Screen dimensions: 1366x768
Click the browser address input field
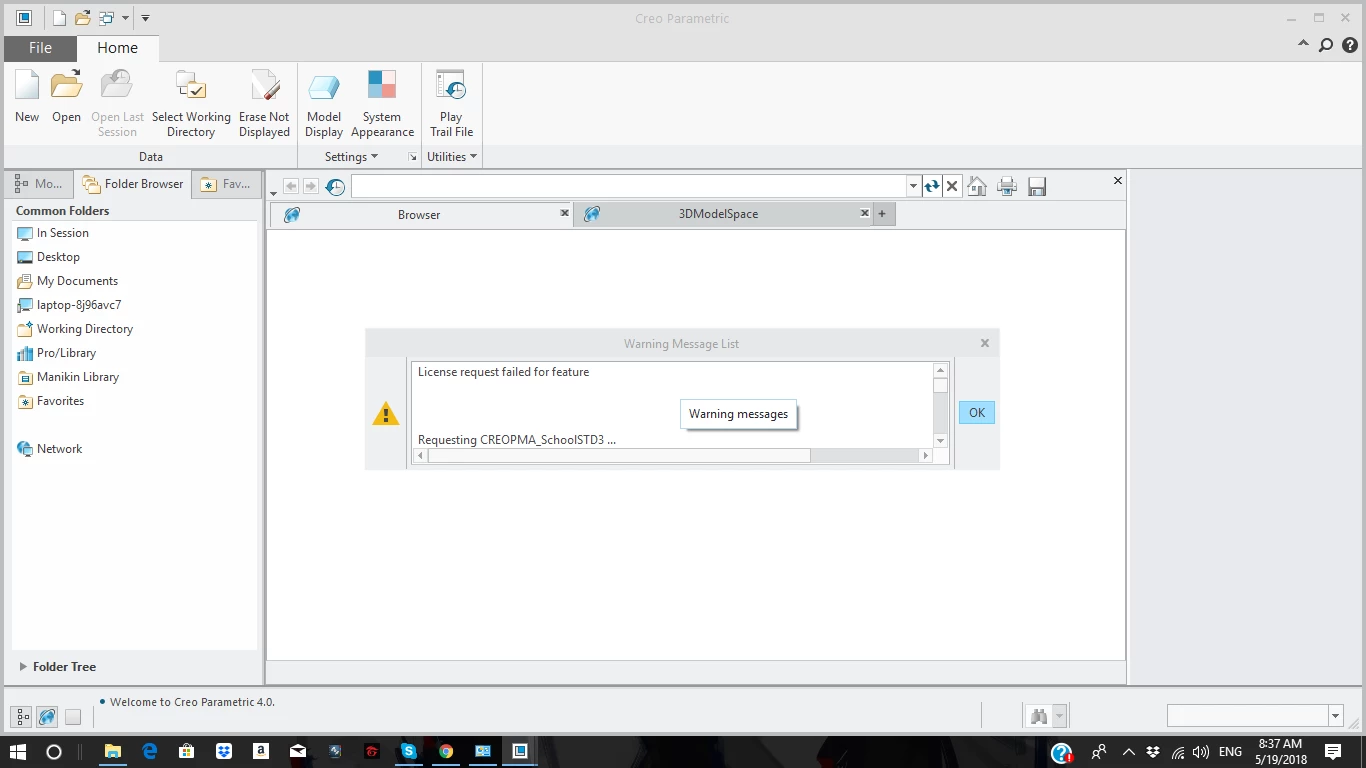629,186
